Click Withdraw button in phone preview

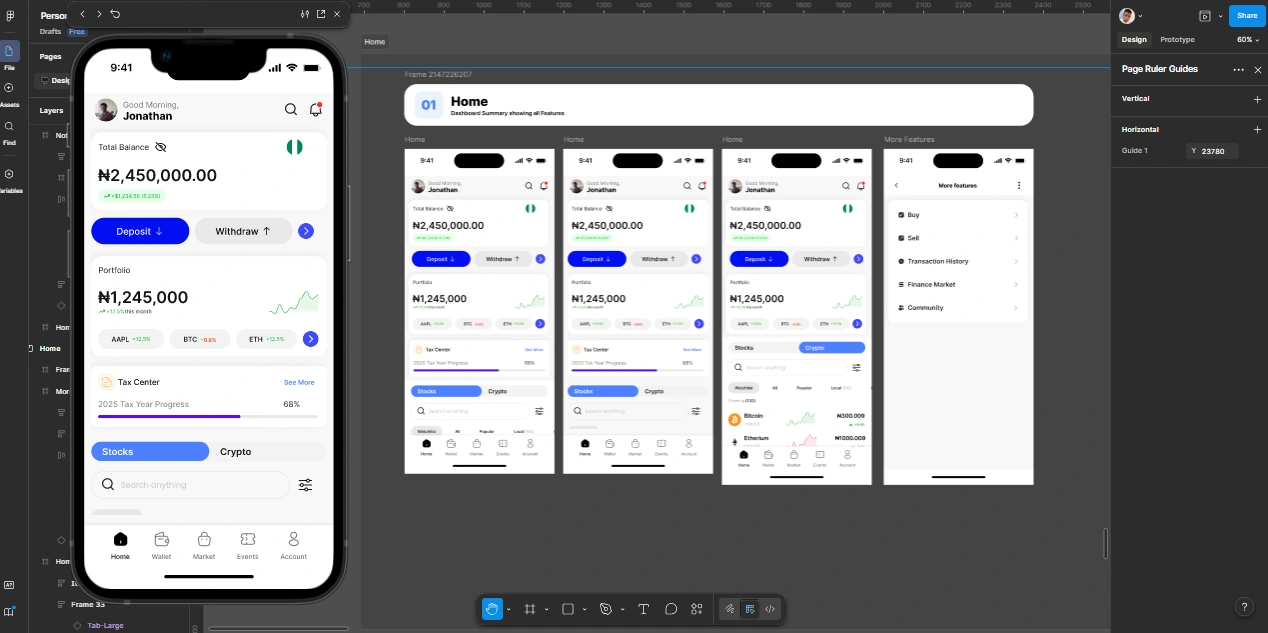[x=243, y=231]
